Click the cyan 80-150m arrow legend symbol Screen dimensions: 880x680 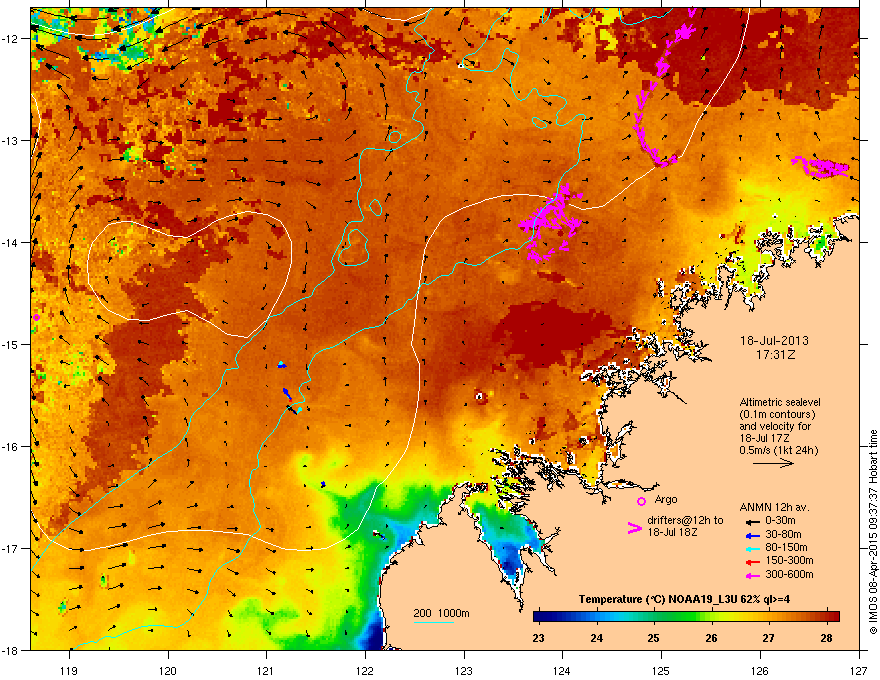pos(752,548)
